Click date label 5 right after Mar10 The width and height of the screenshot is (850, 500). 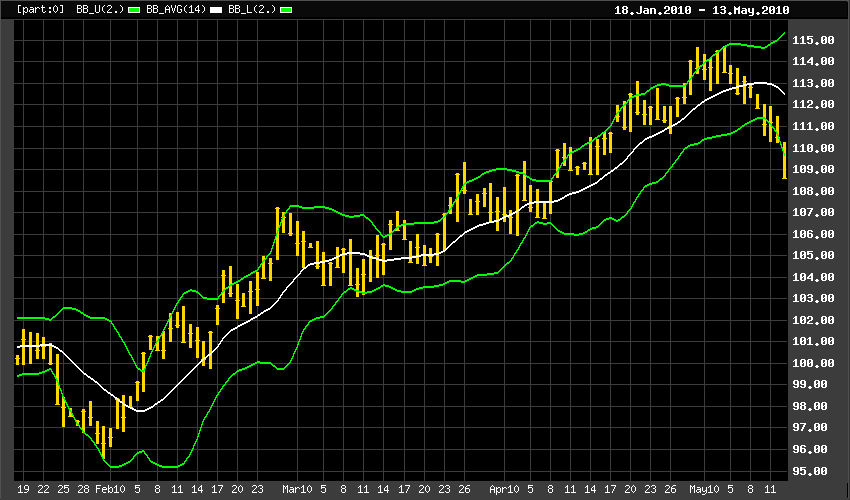point(323,490)
